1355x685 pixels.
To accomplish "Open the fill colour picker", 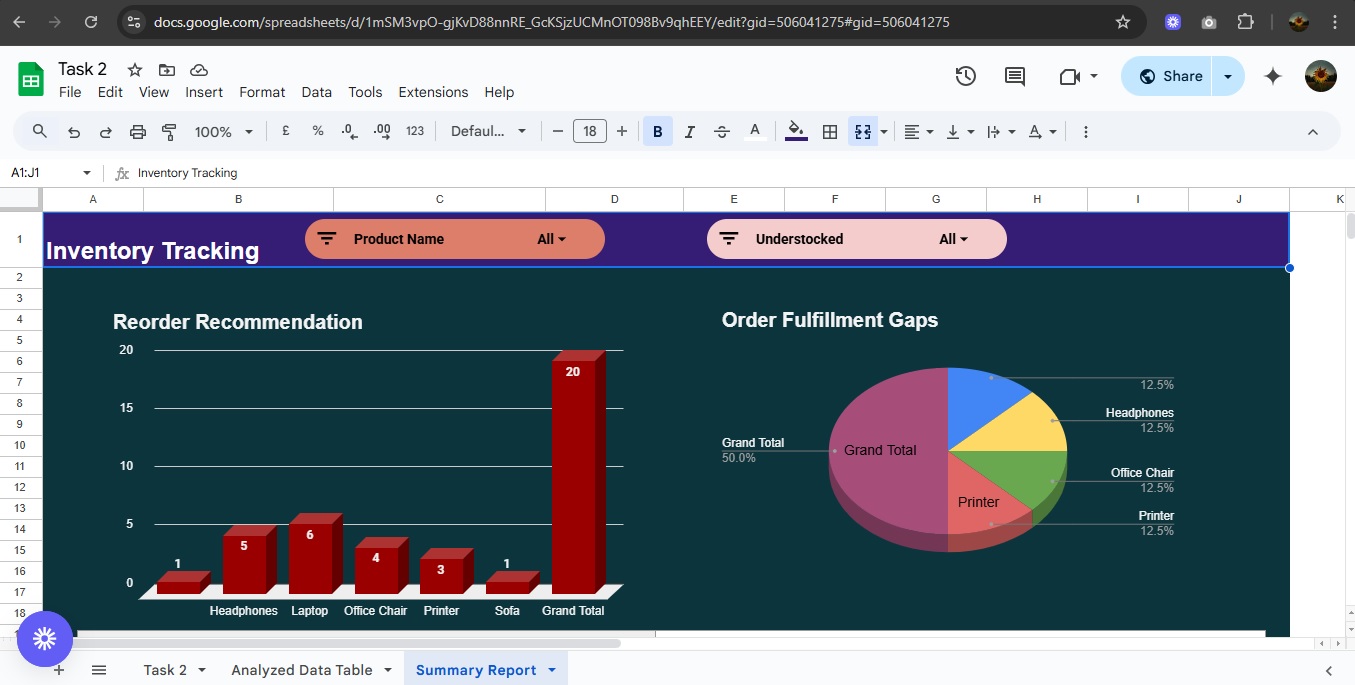I will pyautogui.click(x=796, y=132).
